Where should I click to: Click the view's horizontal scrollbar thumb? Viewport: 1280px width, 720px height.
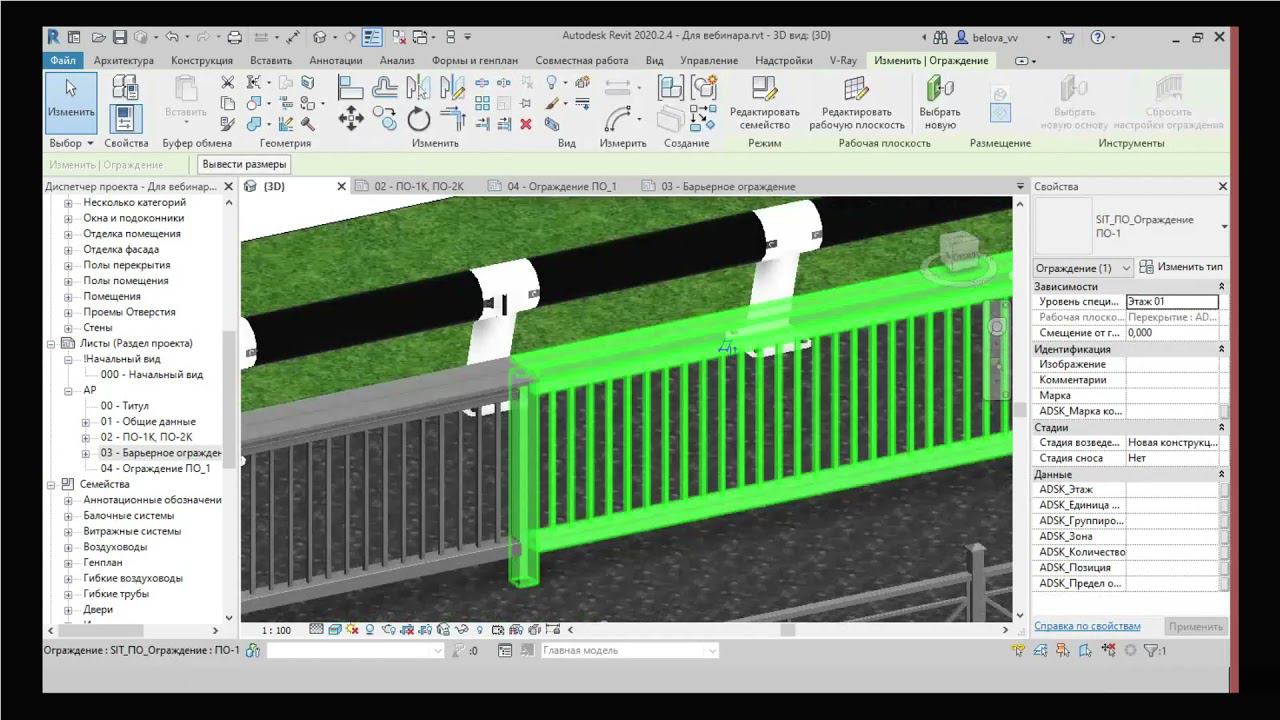[x=787, y=630]
